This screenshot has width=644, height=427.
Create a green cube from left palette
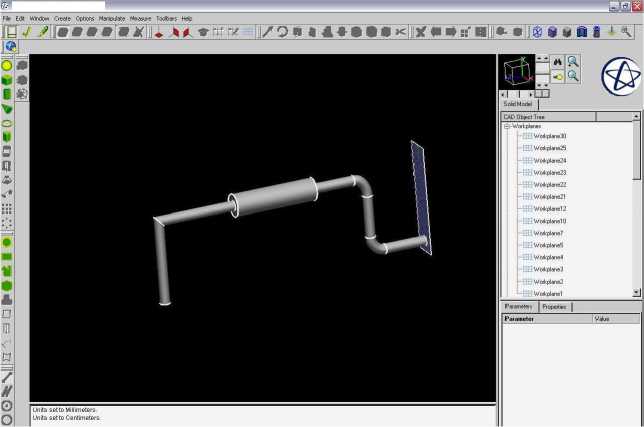pyautogui.click(x=7, y=80)
